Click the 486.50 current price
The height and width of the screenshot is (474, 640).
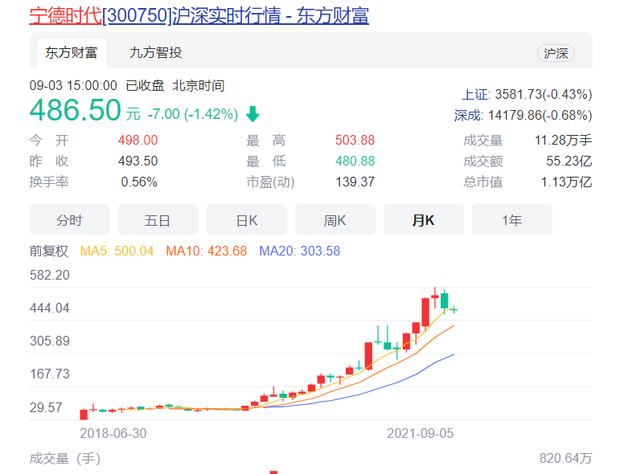[75, 109]
